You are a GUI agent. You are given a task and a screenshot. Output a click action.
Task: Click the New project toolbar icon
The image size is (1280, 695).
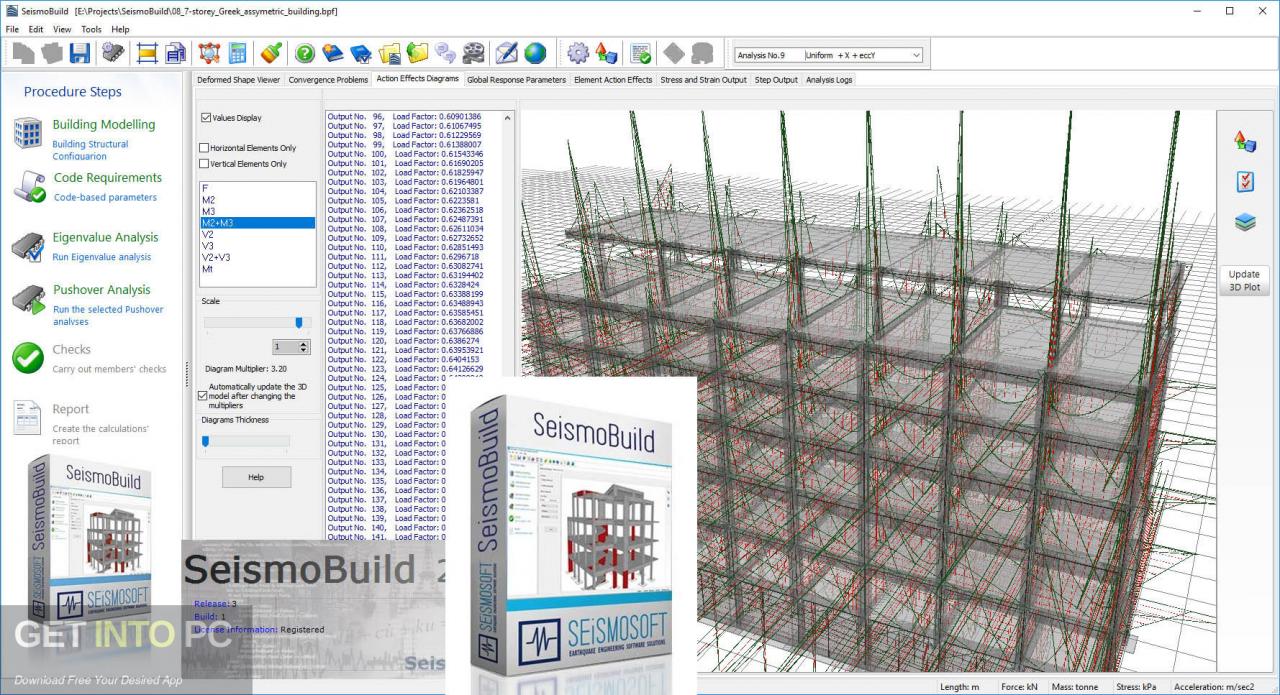point(23,53)
